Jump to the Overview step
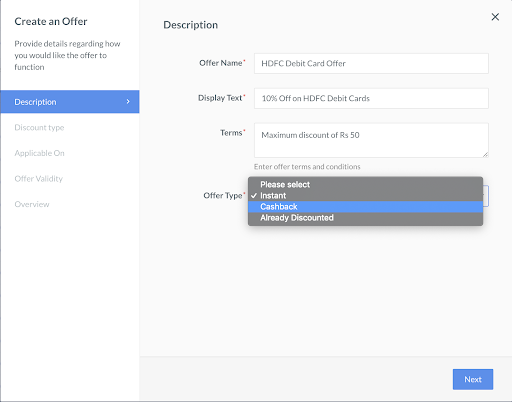The image size is (512, 402). (x=32, y=204)
